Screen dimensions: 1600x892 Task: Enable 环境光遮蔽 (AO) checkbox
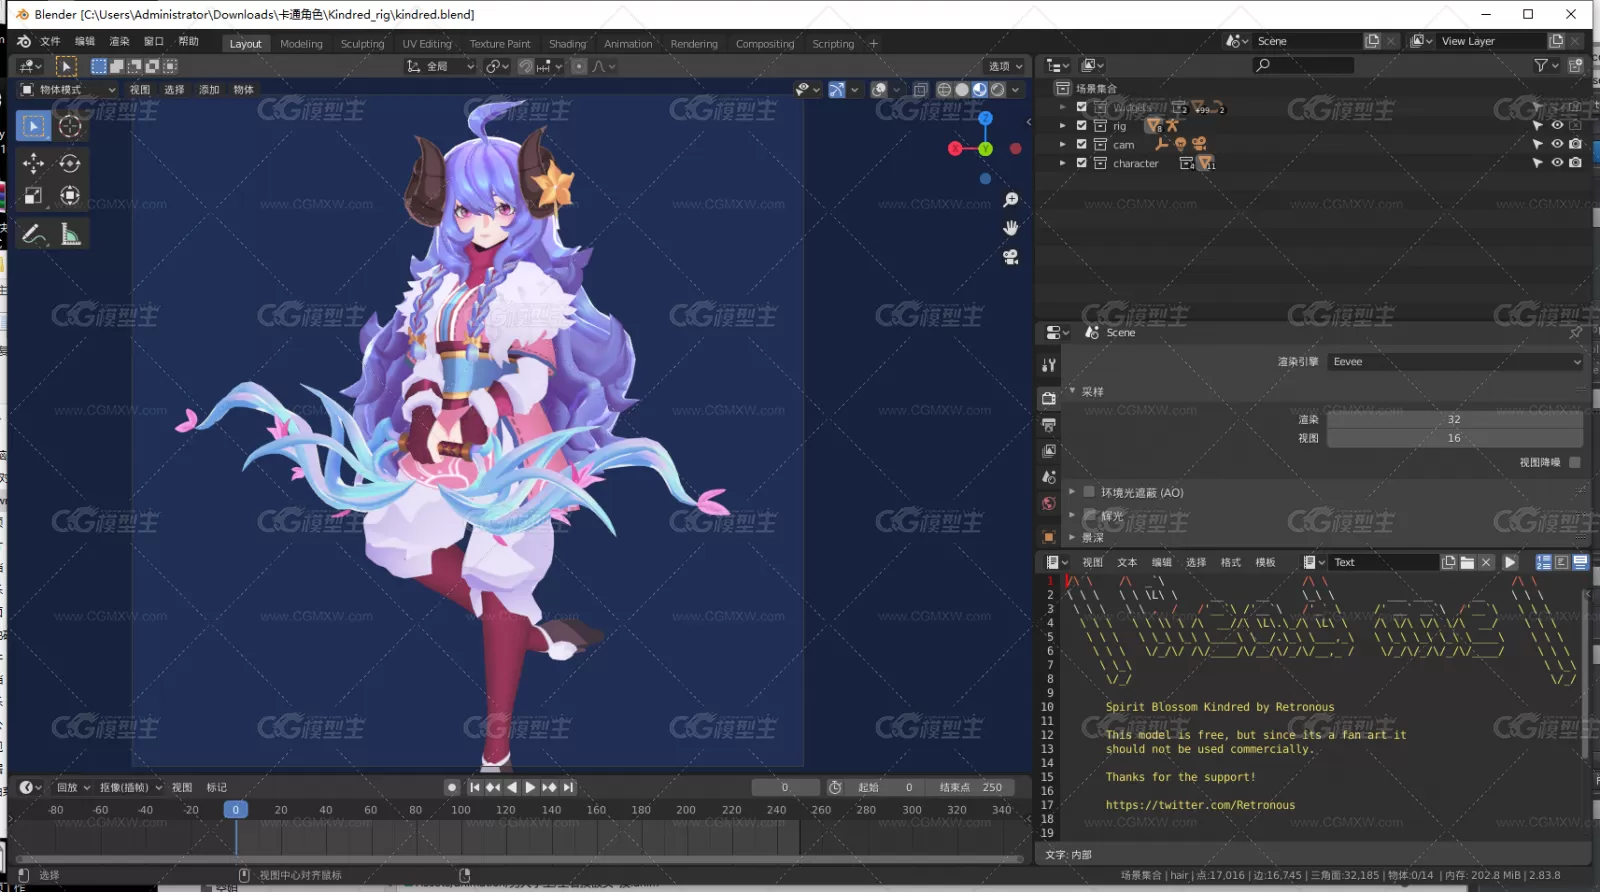[1089, 492]
